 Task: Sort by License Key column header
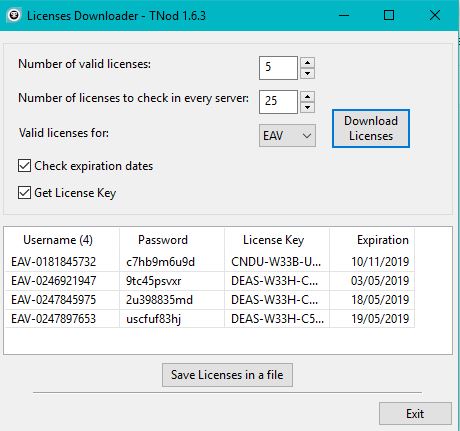pyautogui.click(x=277, y=240)
